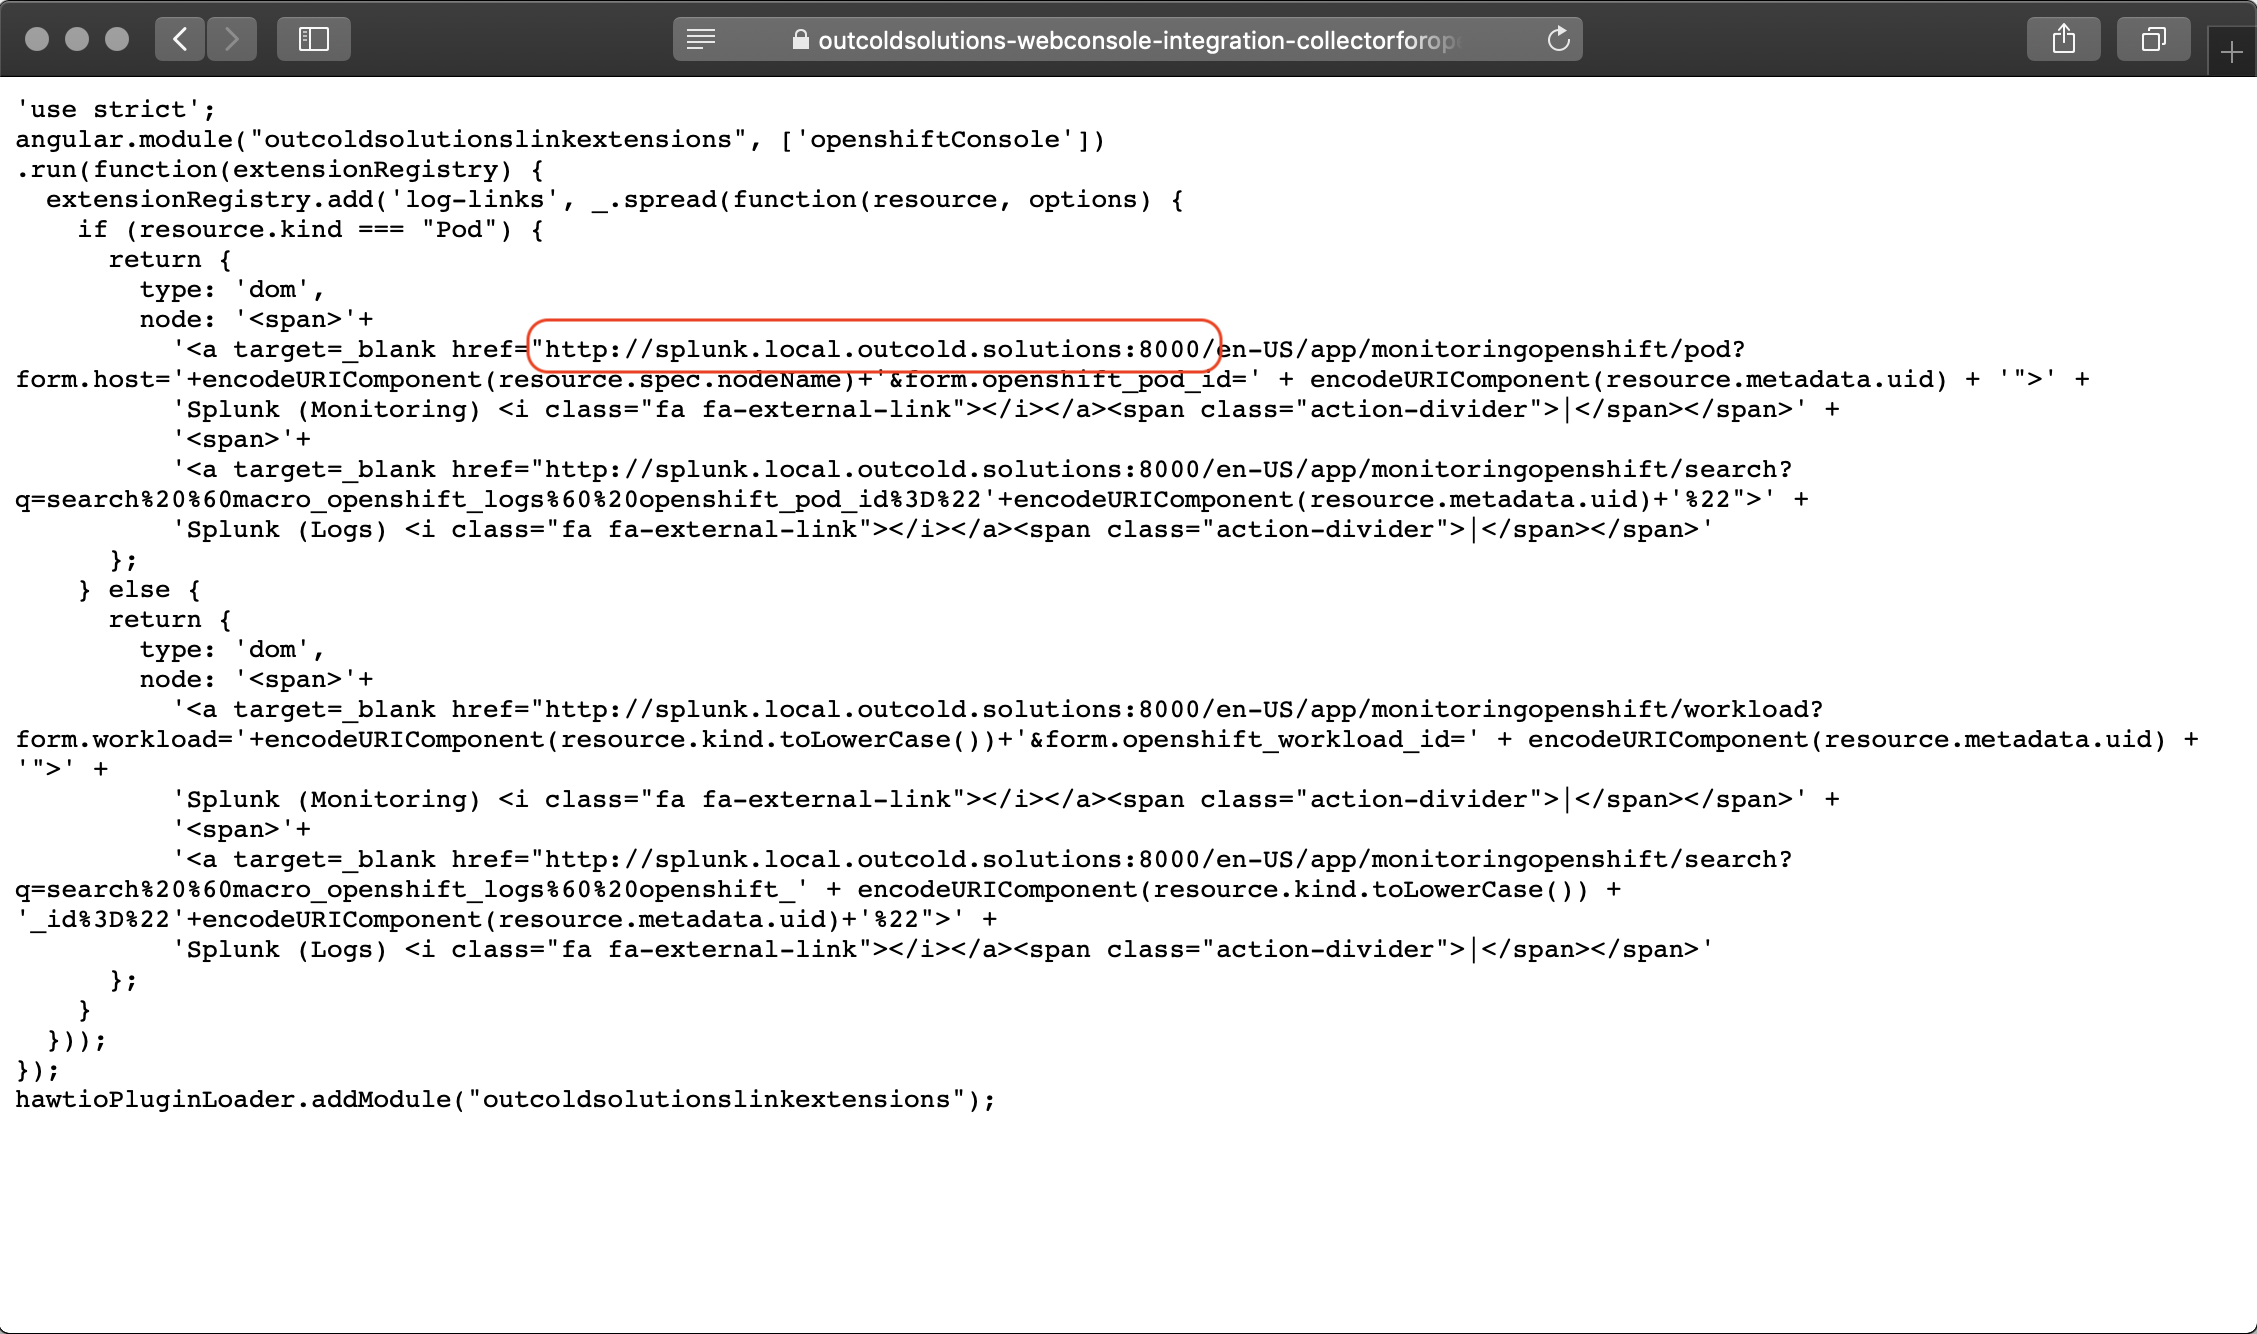2257x1334 pixels.
Task: Click the address bar showing outcoldsolutions URL
Action: (x=1128, y=40)
